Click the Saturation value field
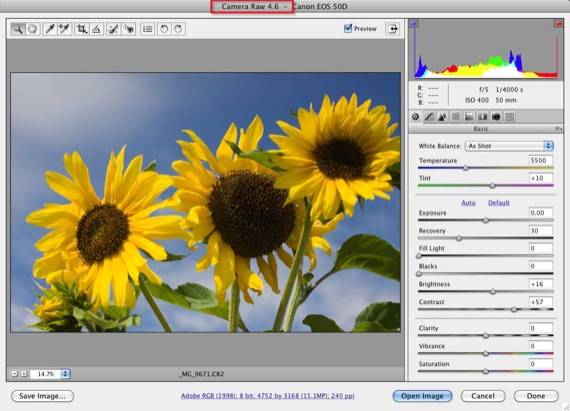 coord(541,363)
